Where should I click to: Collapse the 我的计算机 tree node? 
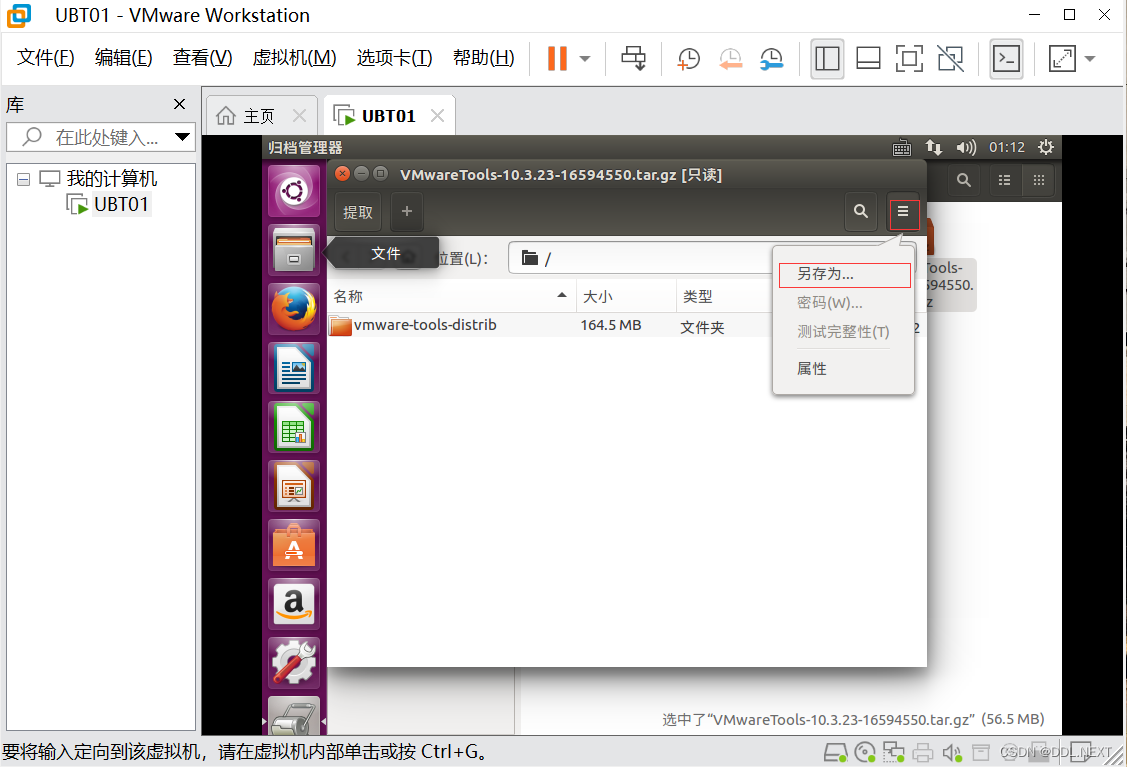click(24, 179)
